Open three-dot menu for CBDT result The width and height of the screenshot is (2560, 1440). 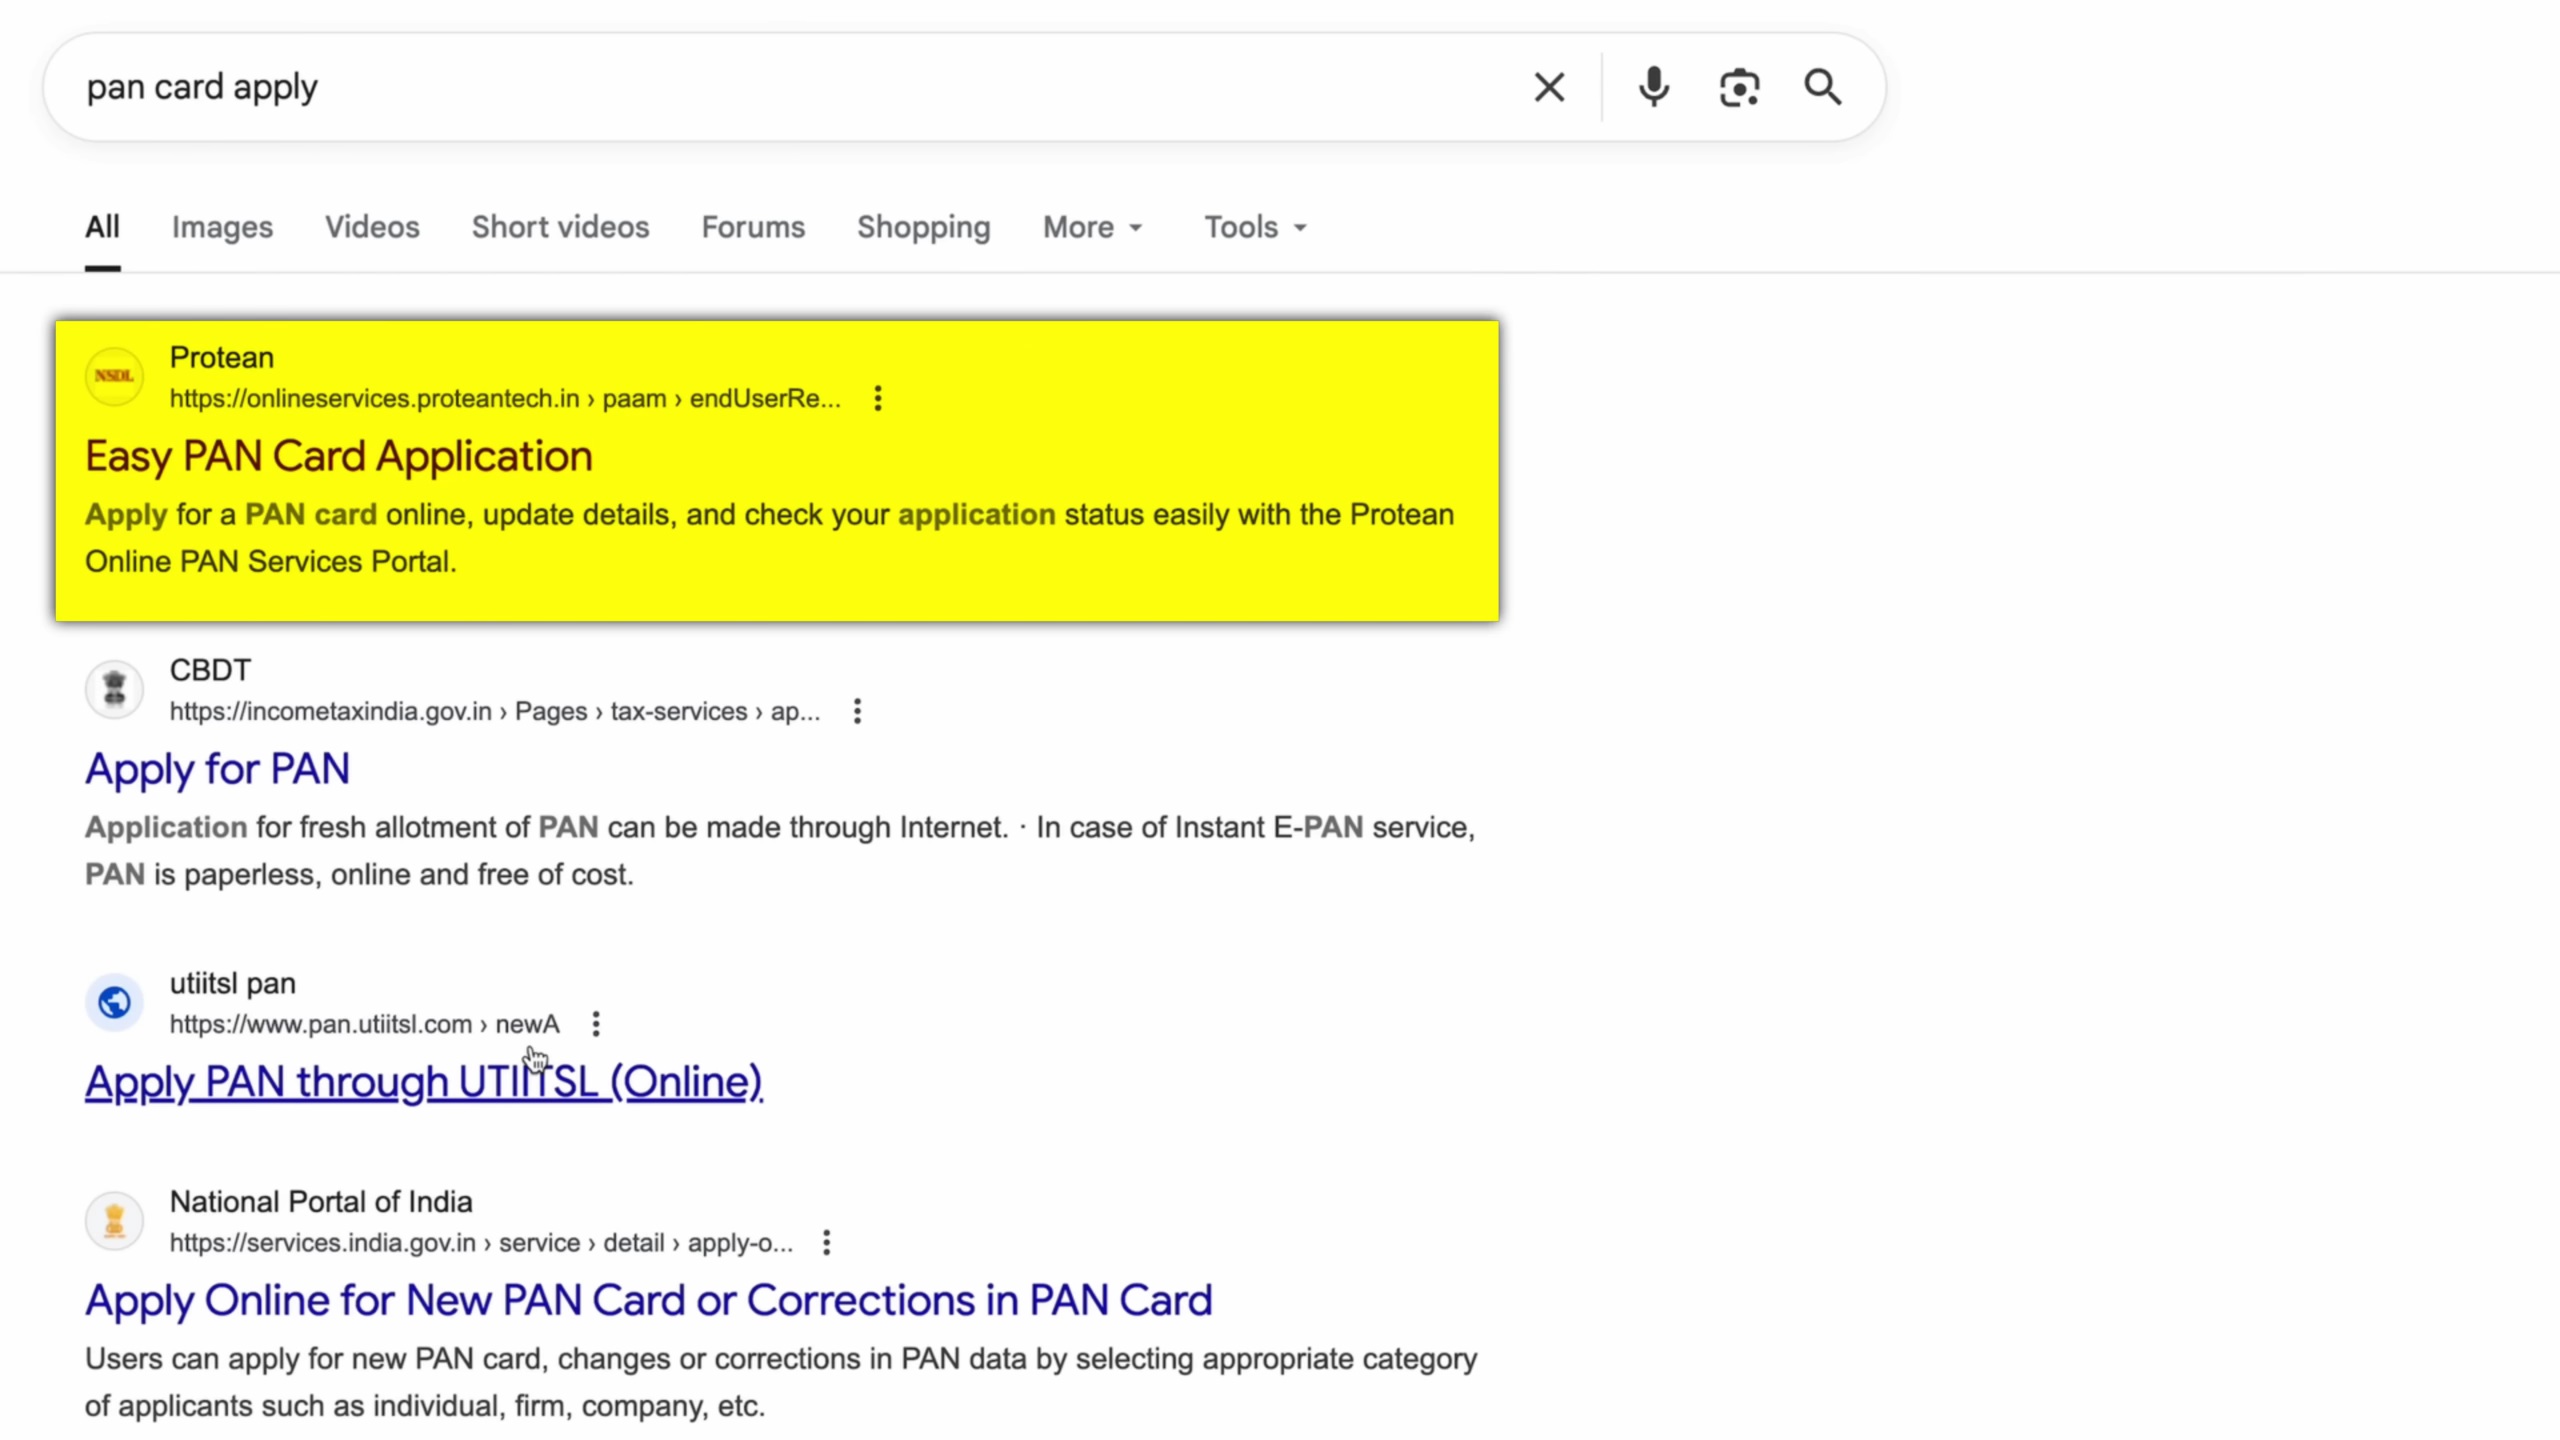pos(857,712)
